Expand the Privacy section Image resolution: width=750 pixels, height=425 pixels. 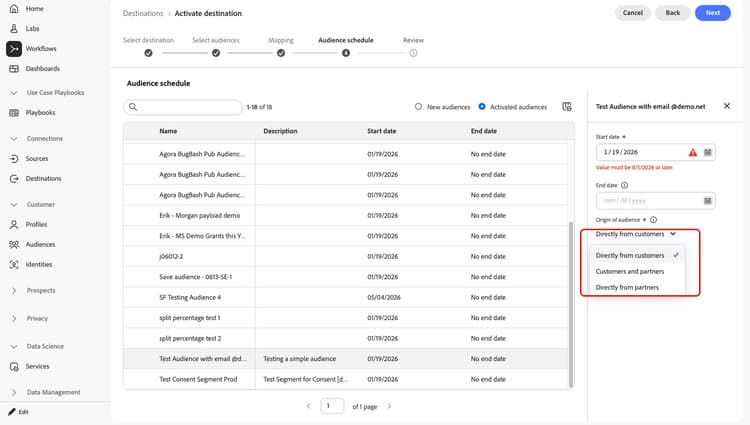point(14,318)
